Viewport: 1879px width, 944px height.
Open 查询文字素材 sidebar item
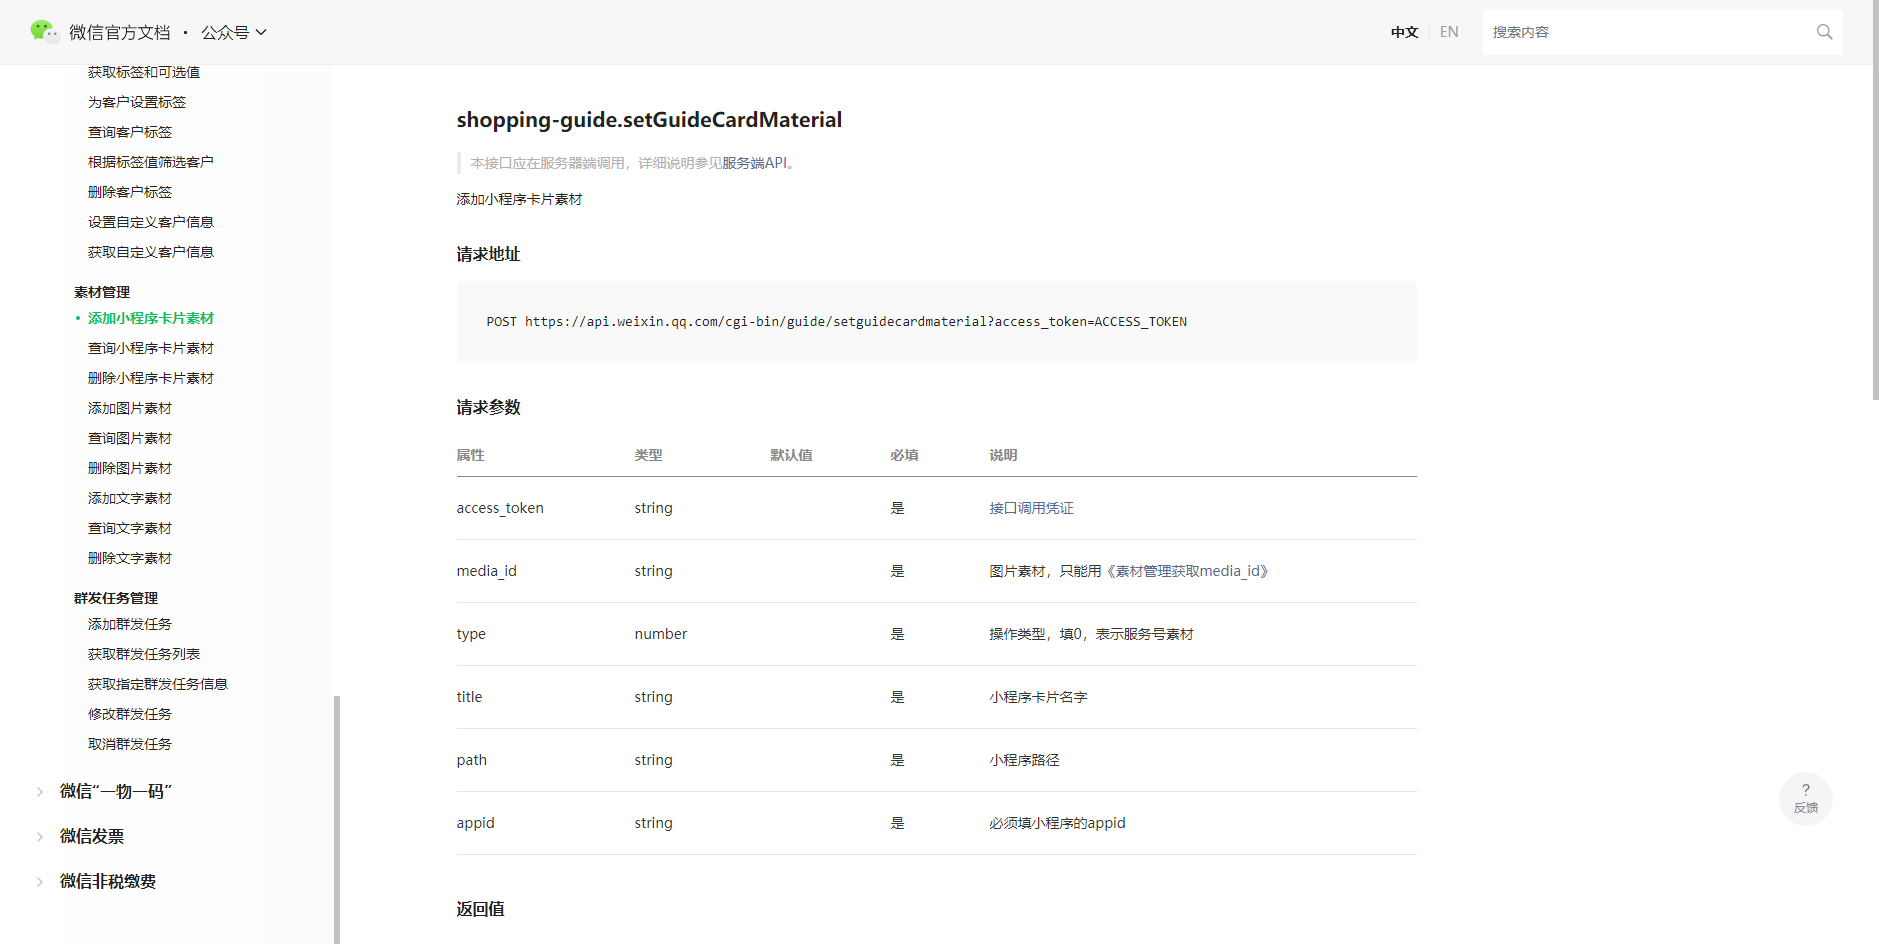tap(130, 528)
